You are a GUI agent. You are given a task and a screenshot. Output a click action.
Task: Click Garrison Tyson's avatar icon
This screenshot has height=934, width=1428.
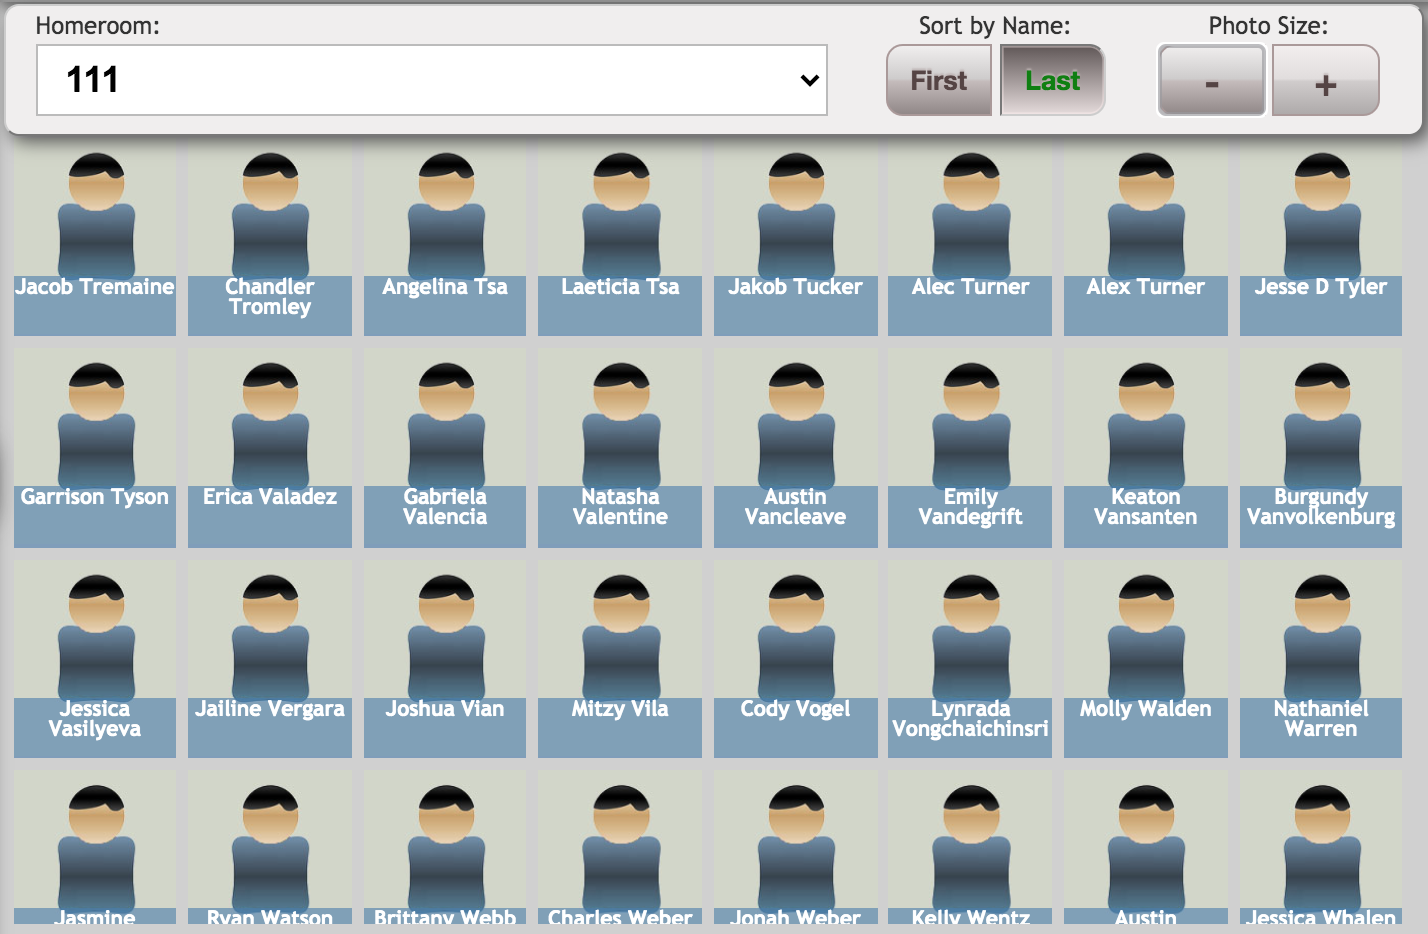[x=96, y=425]
